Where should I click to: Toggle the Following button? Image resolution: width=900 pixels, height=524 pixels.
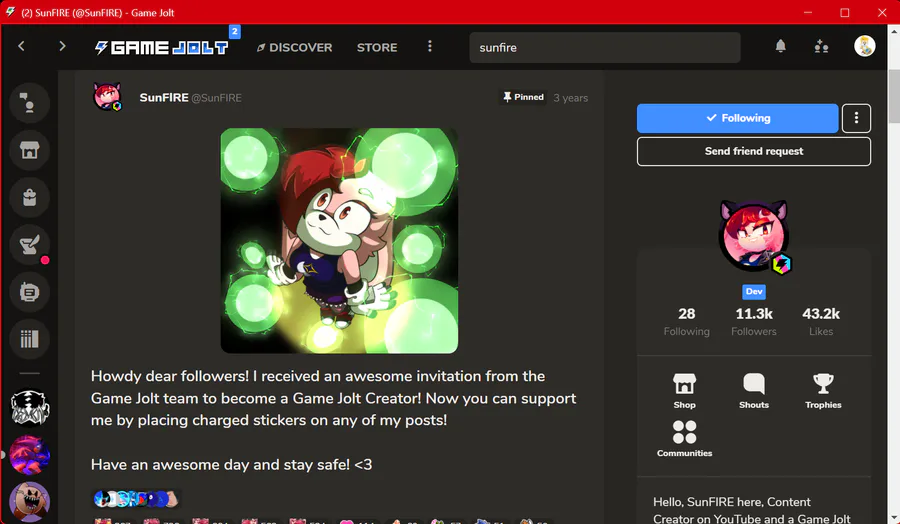click(738, 118)
